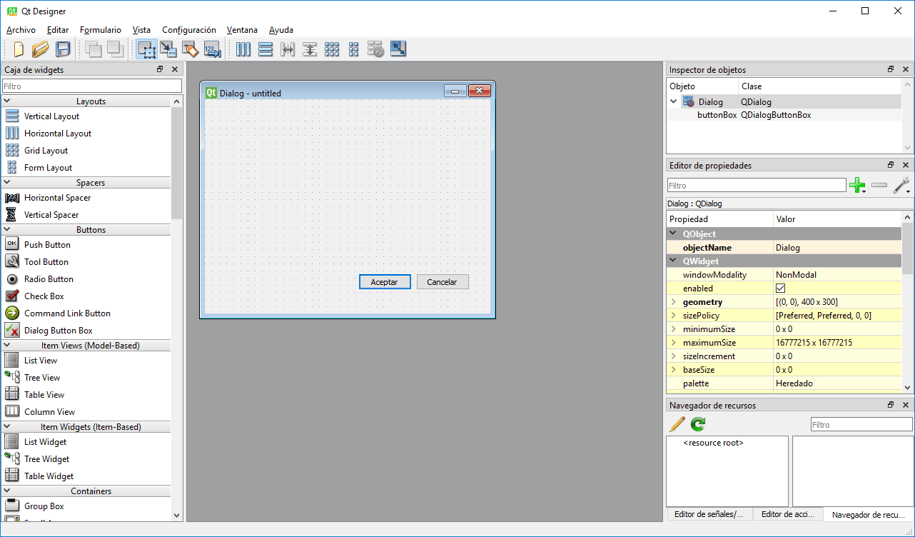Image resolution: width=915 pixels, height=537 pixels.
Task: Select the Edit Buddies mode icon
Action: point(190,50)
